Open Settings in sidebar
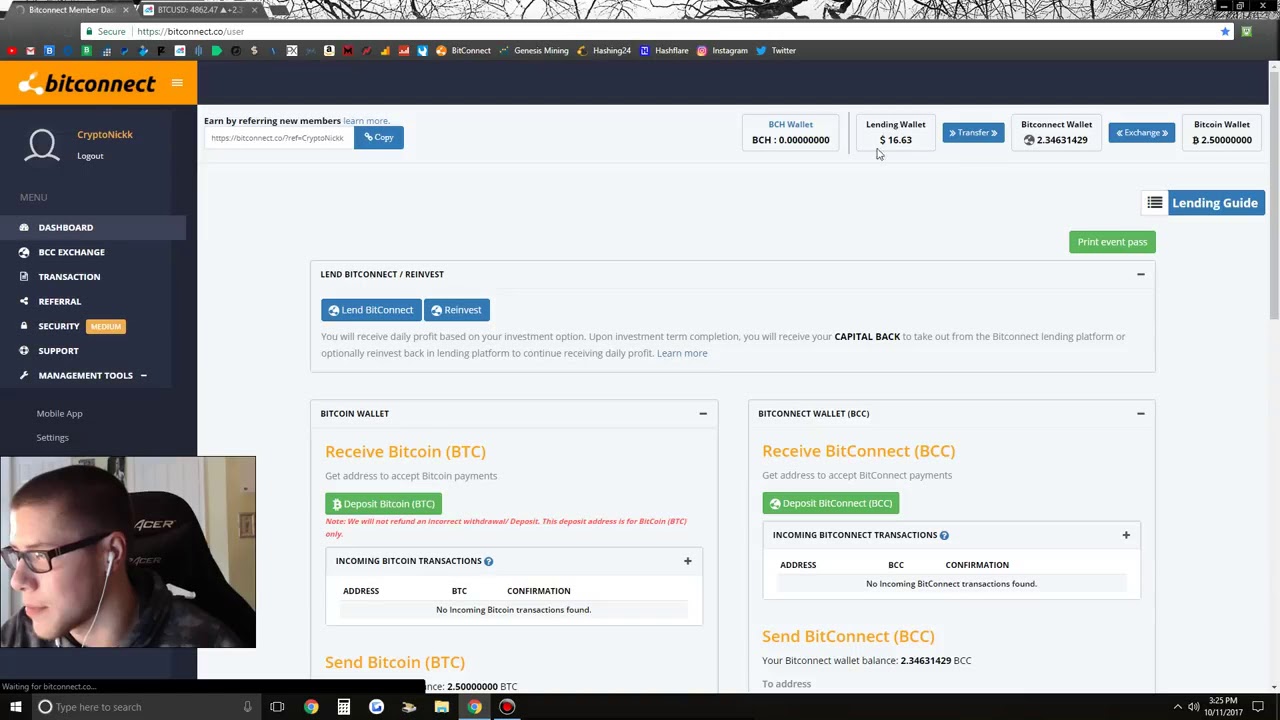The width and height of the screenshot is (1280, 720). [53, 437]
